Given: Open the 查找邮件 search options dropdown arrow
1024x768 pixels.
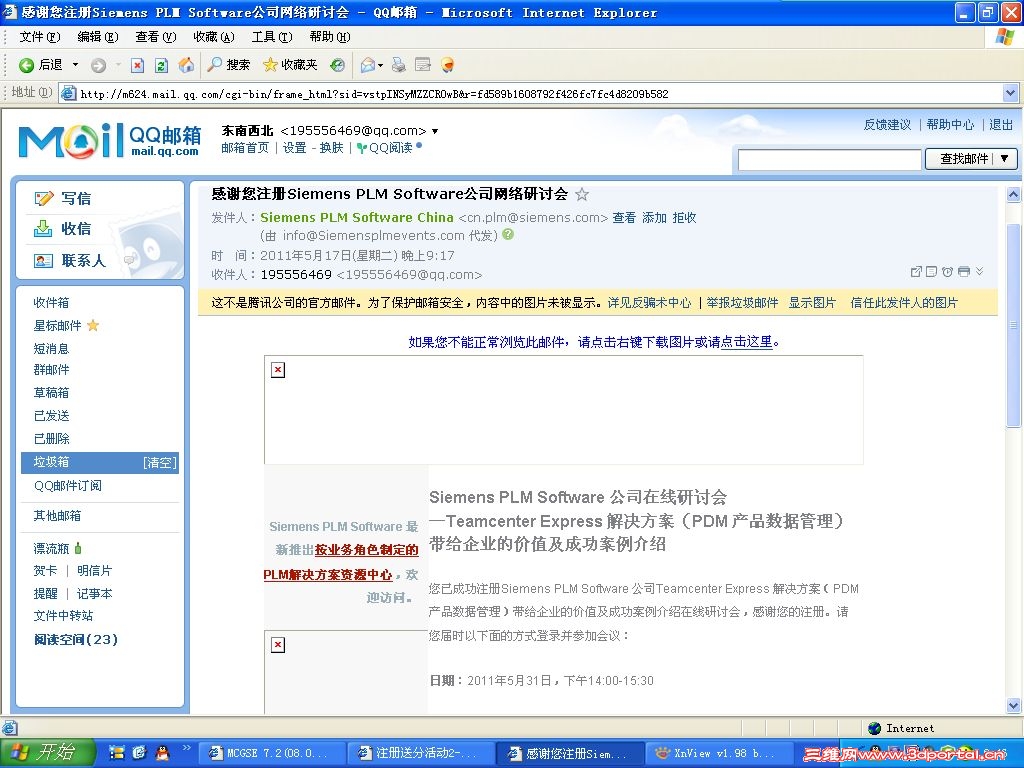Looking at the screenshot, I should (1005, 159).
